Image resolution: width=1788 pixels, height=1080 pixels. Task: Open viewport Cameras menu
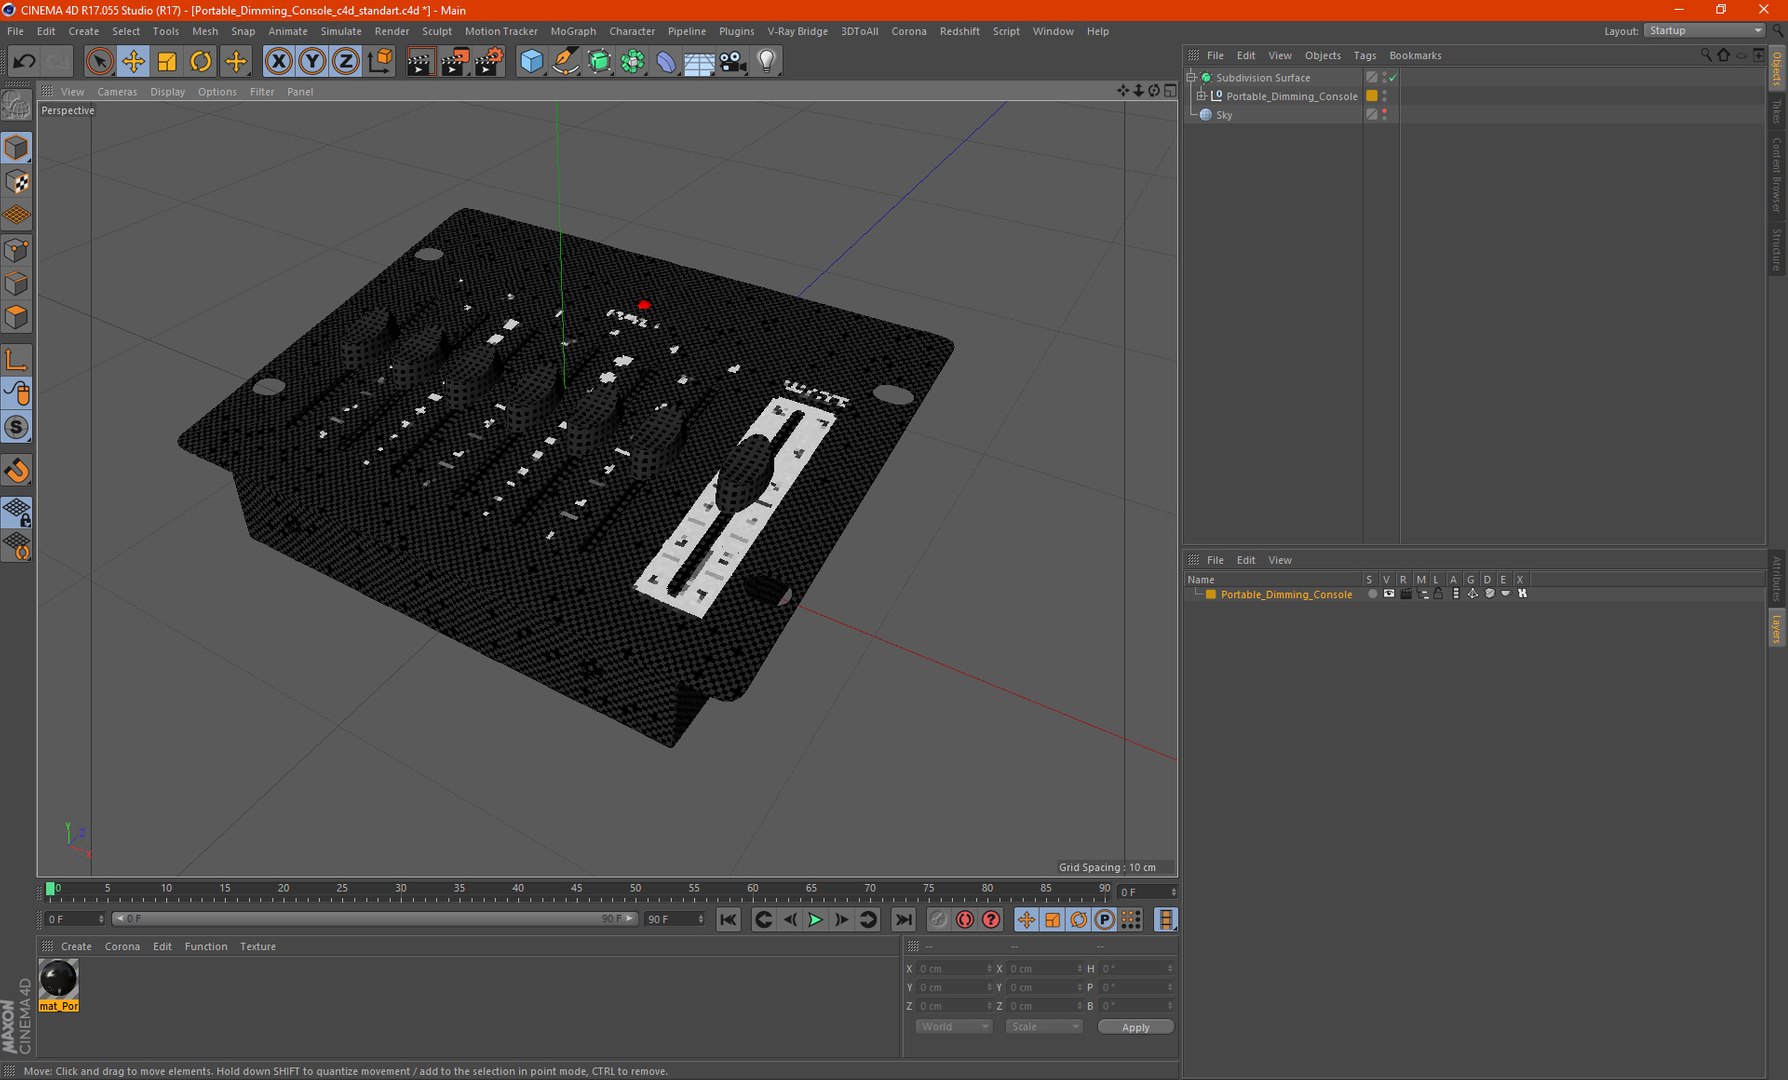coord(117,92)
